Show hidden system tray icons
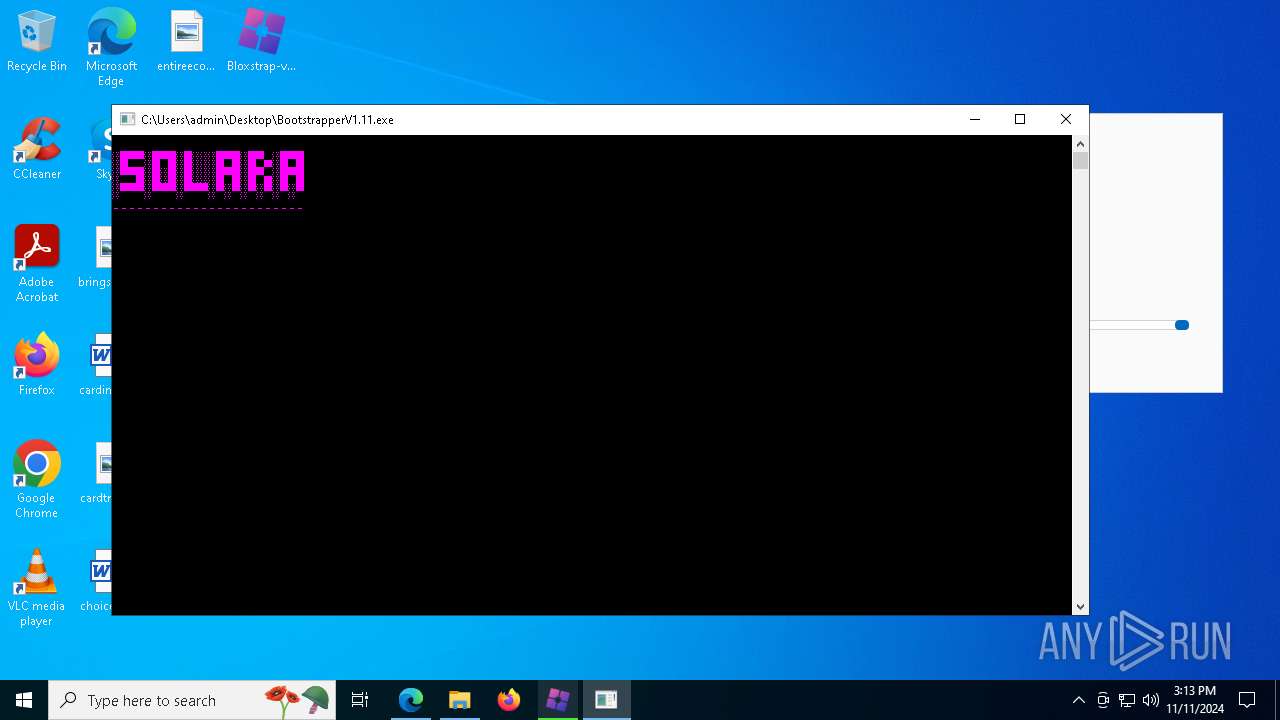Image resolution: width=1280 pixels, height=720 pixels. coord(1078,700)
